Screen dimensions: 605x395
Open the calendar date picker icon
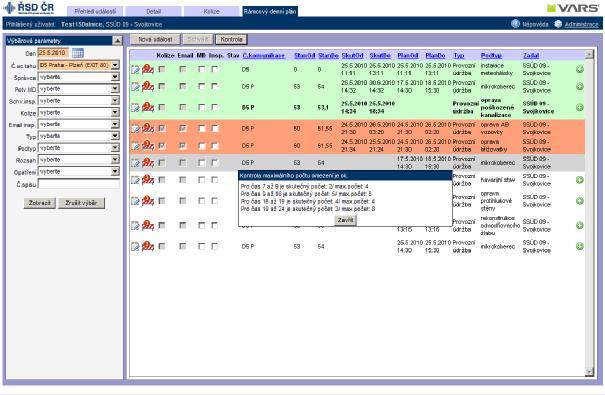[78, 53]
